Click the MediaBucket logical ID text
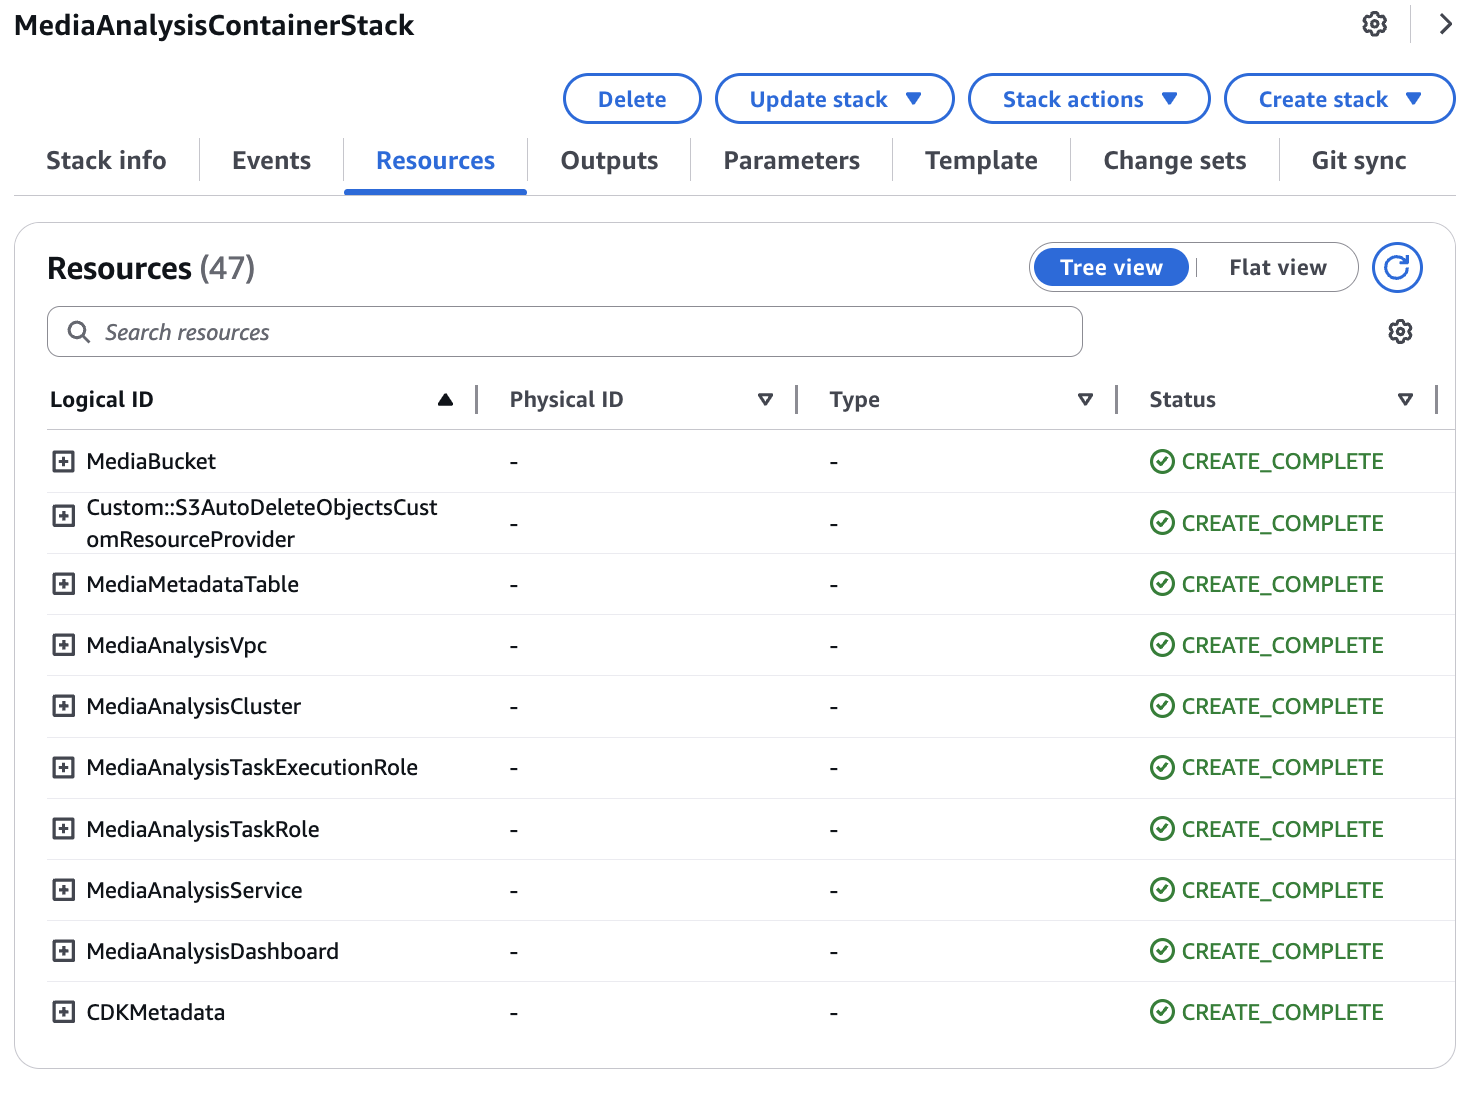The image size is (1478, 1096). click(151, 461)
